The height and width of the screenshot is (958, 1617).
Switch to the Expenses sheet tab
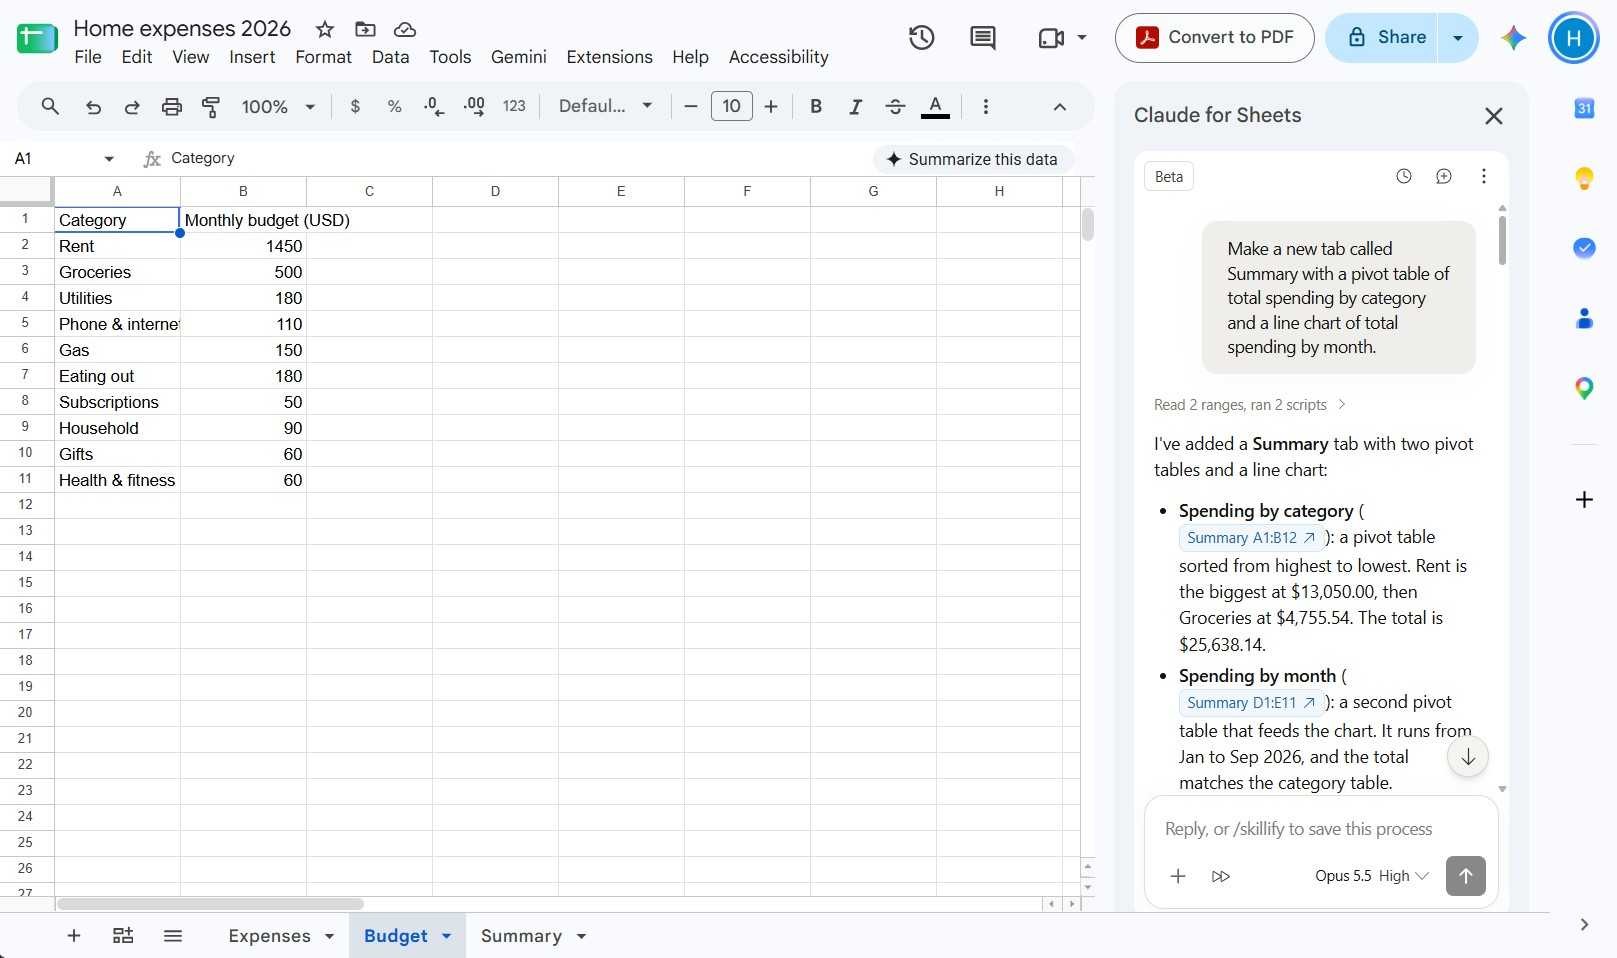pyautogui.click(x=269, y=936)
